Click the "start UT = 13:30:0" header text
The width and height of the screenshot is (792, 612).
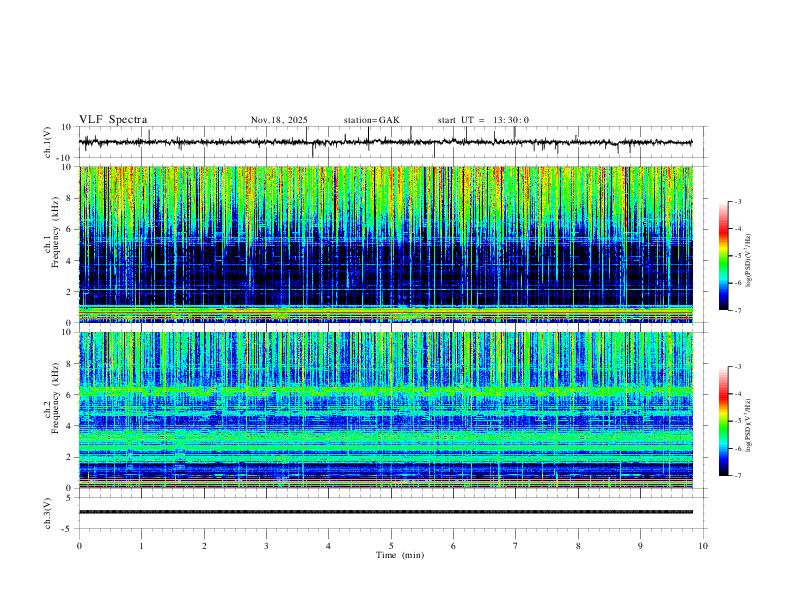(x=483, y=120)
